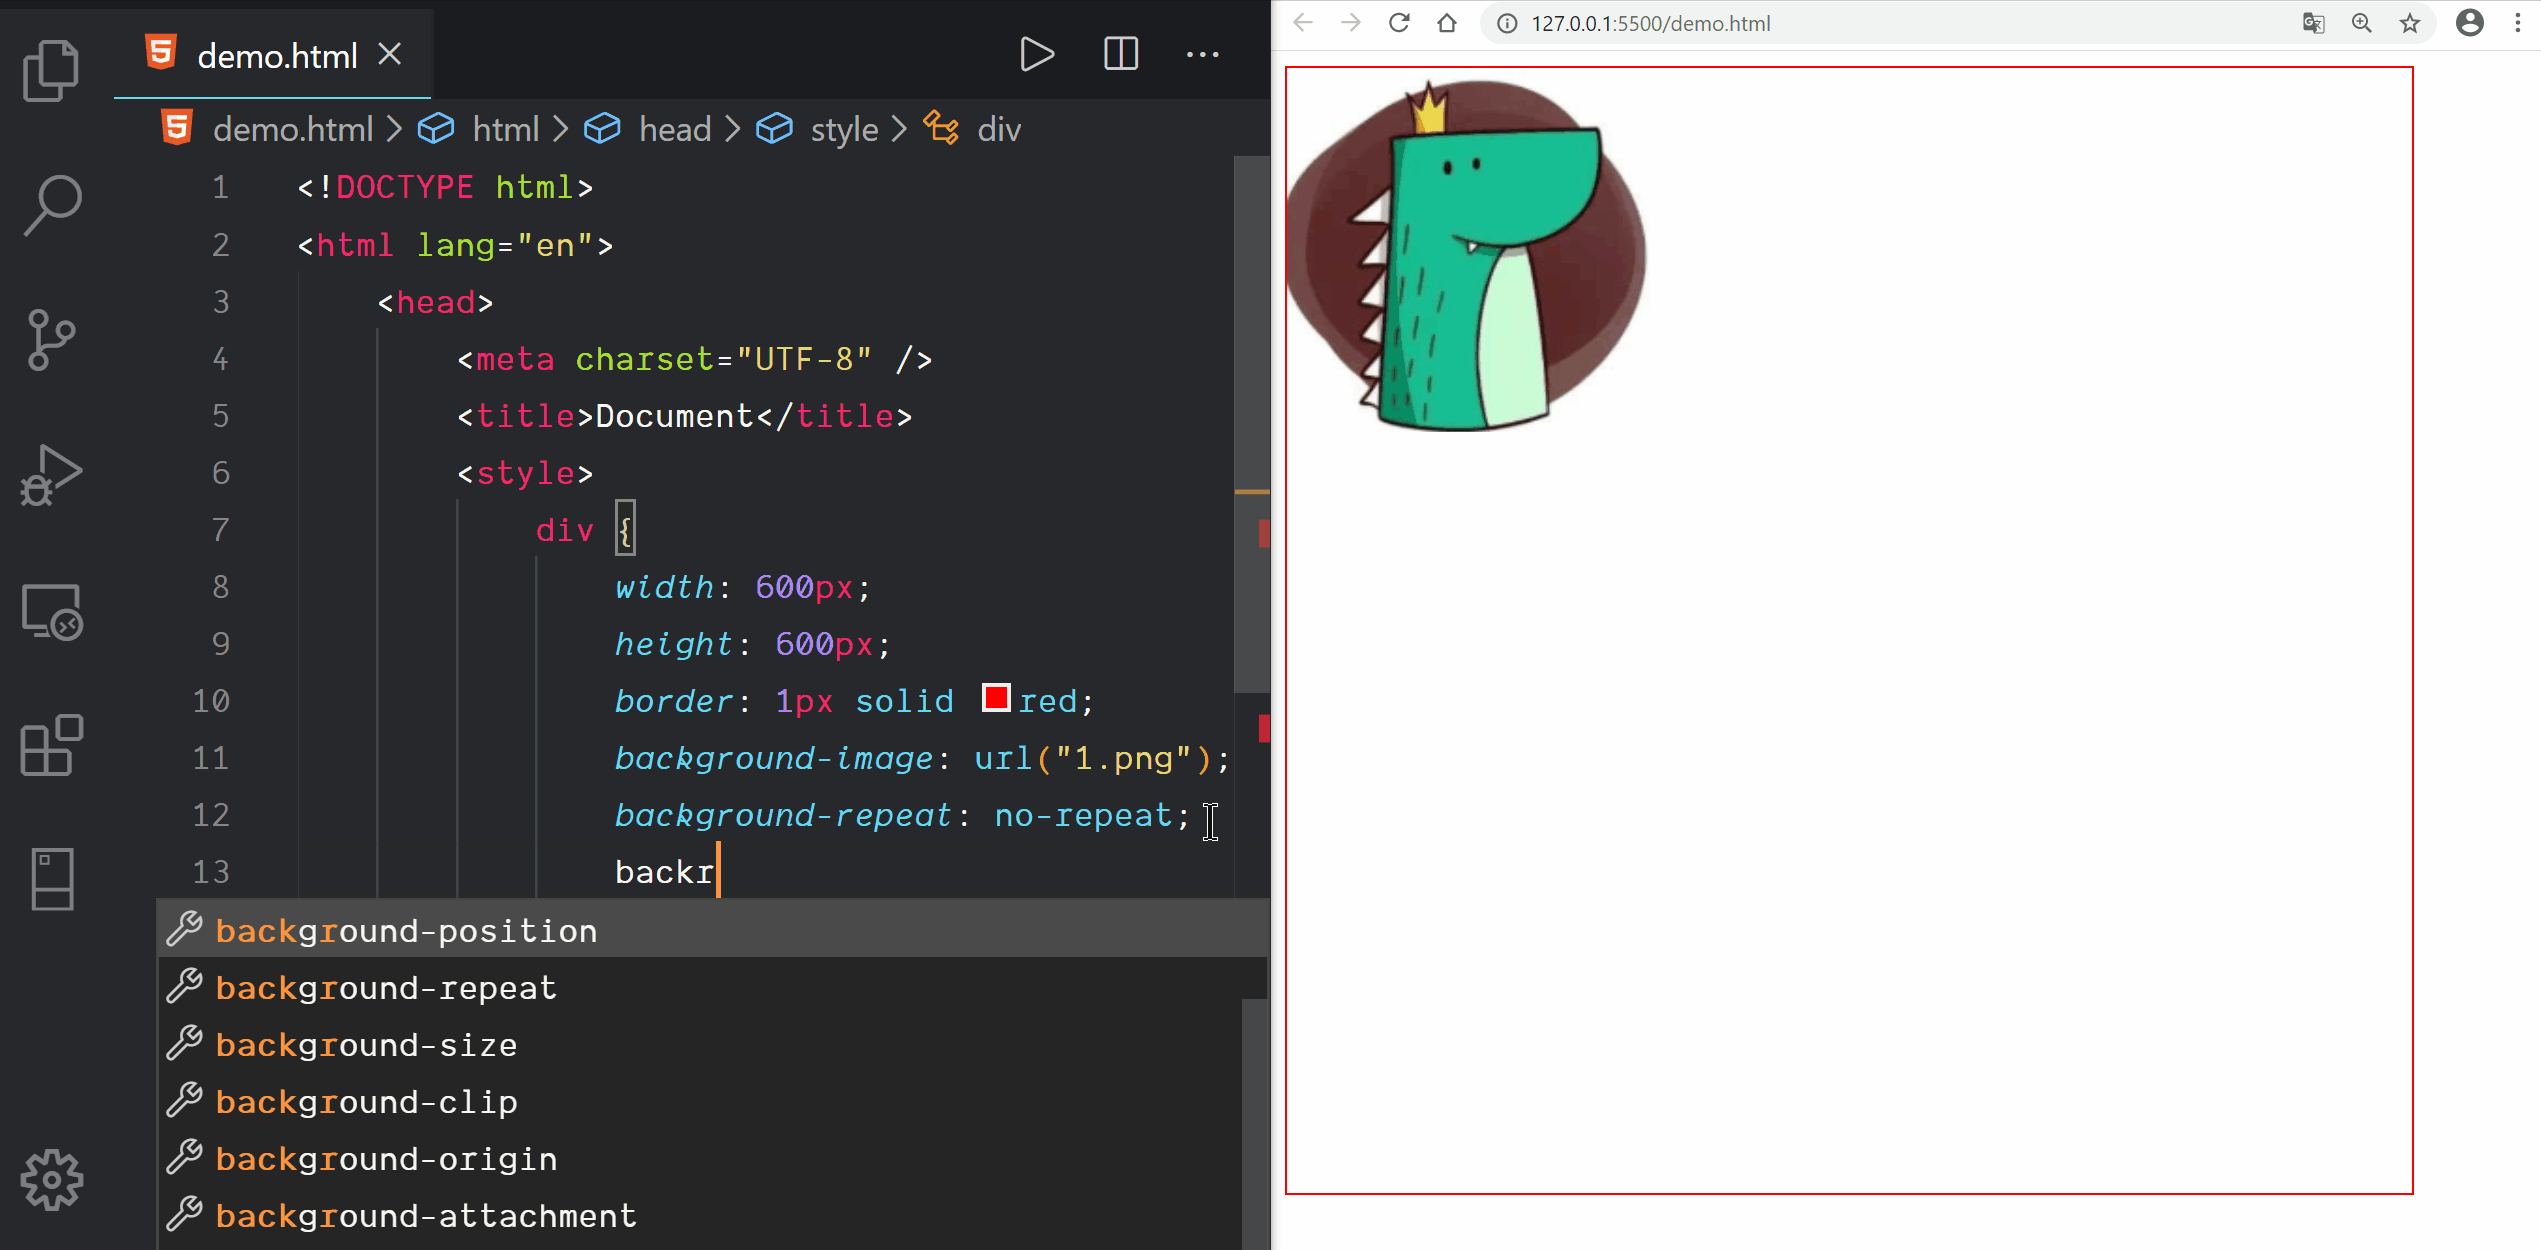The image size is (2541, 1250).
Task: Split the editor to the right
Action: click(1120, 54)
